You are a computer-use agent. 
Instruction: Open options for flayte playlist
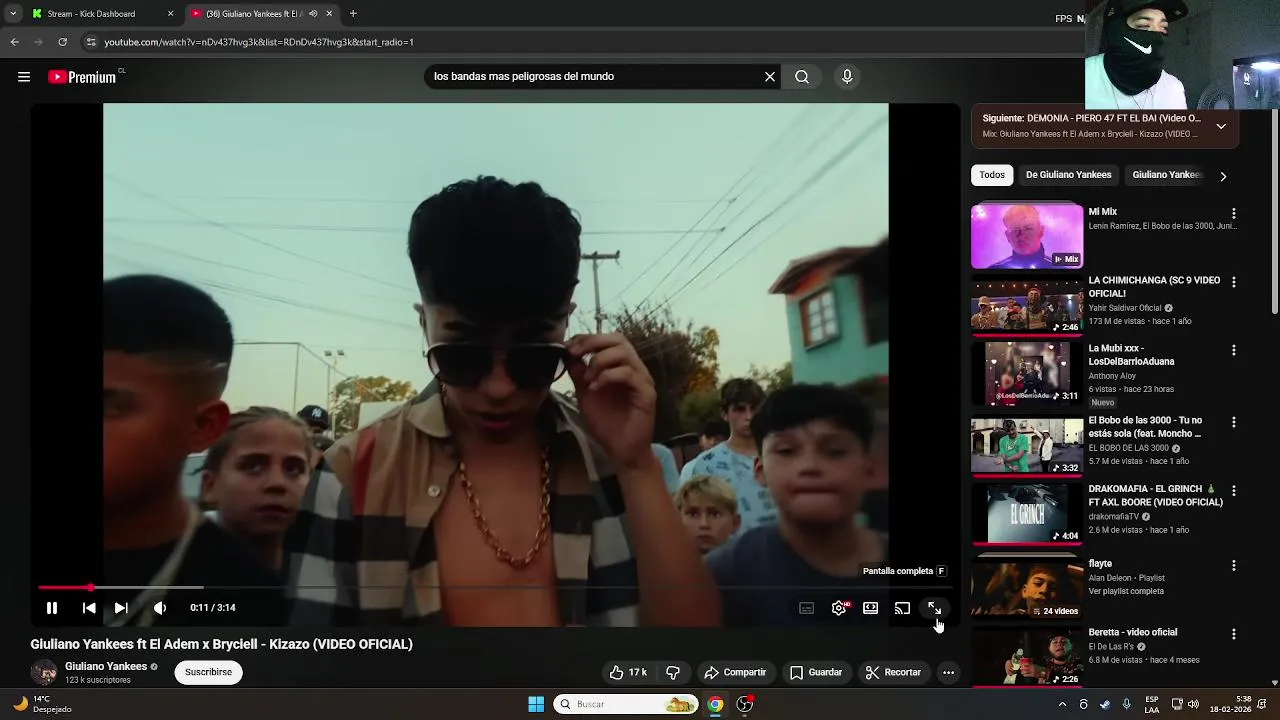1234,566
